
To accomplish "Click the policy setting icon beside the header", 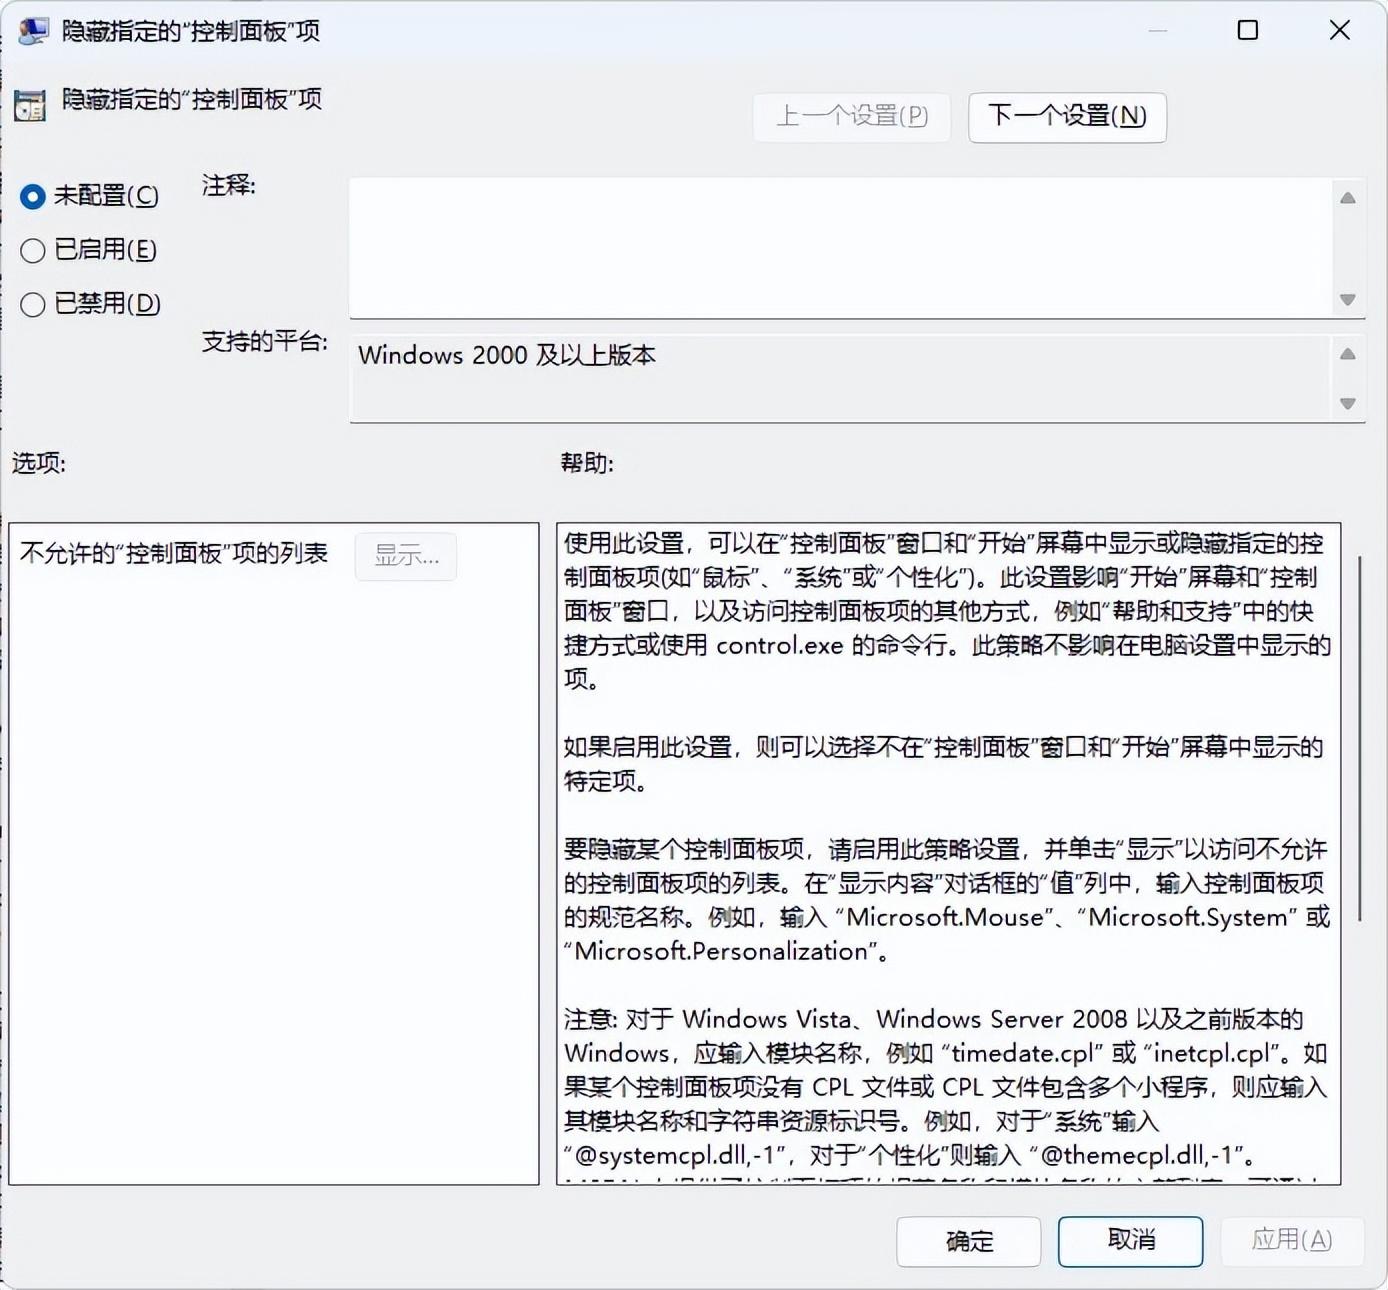I will (x=30, y=105).
